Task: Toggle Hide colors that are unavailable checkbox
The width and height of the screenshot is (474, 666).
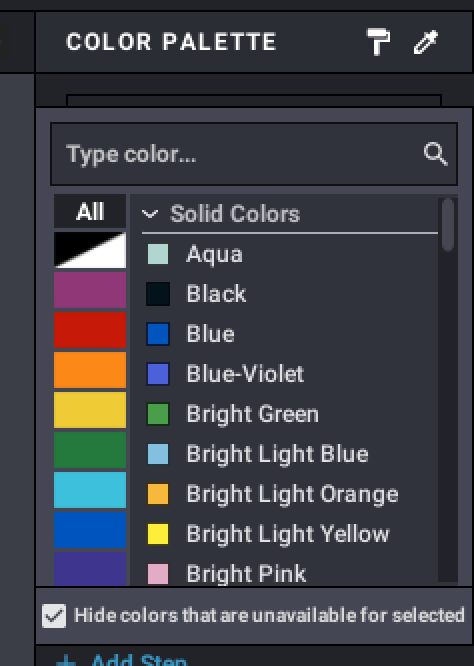Action: tap(54, 615)
